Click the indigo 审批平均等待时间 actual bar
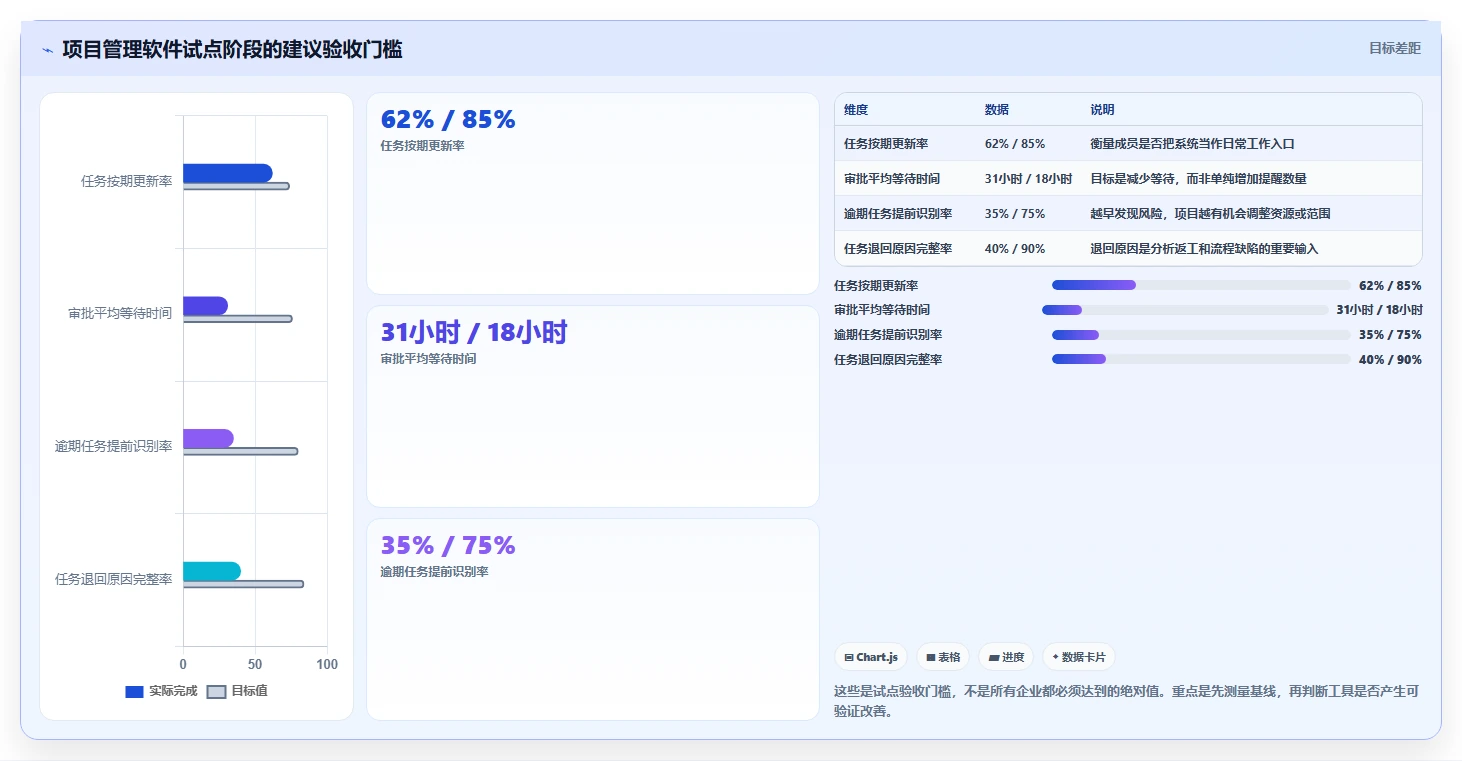The image size is (1462, 761). pyautogui.click(x=205, y=306)
